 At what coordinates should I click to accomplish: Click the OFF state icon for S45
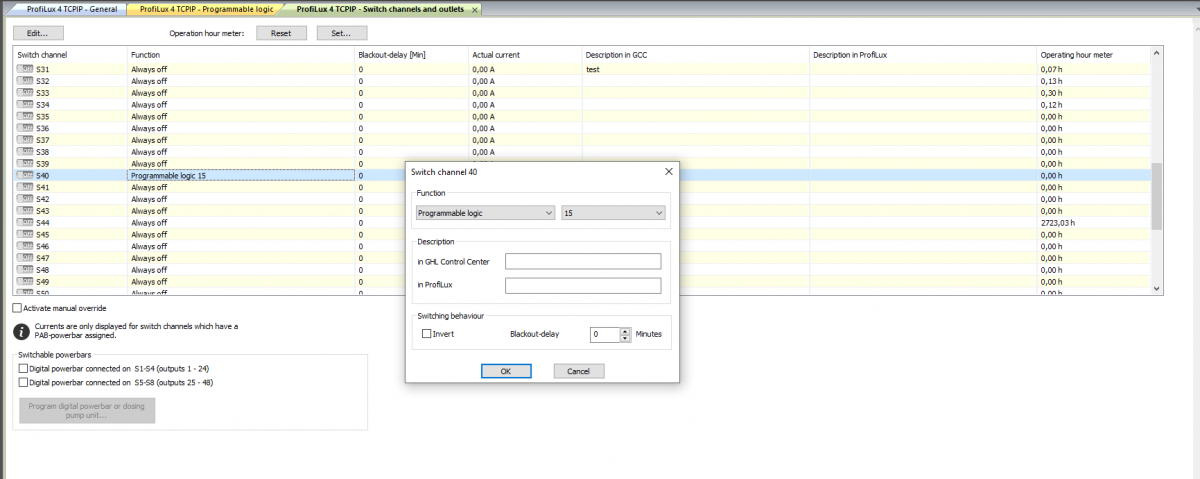click(x=25, y=234)
